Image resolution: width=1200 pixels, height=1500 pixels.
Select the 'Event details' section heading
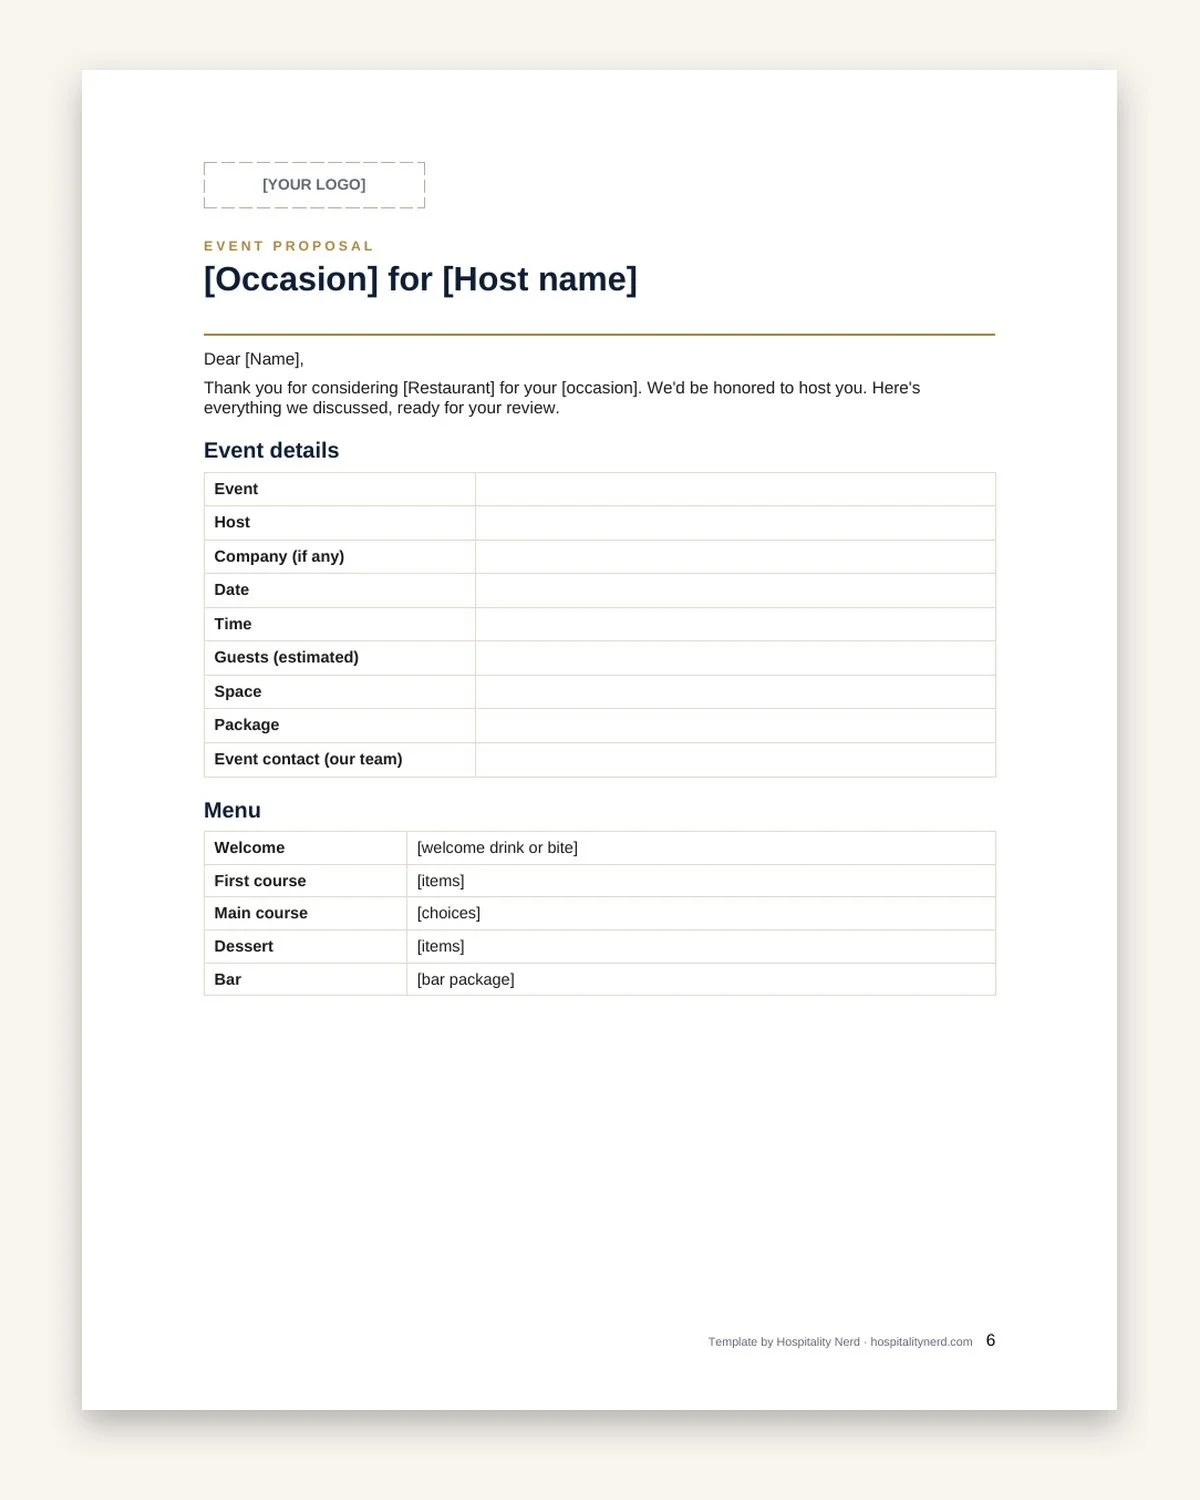click(x=271, y=450)
